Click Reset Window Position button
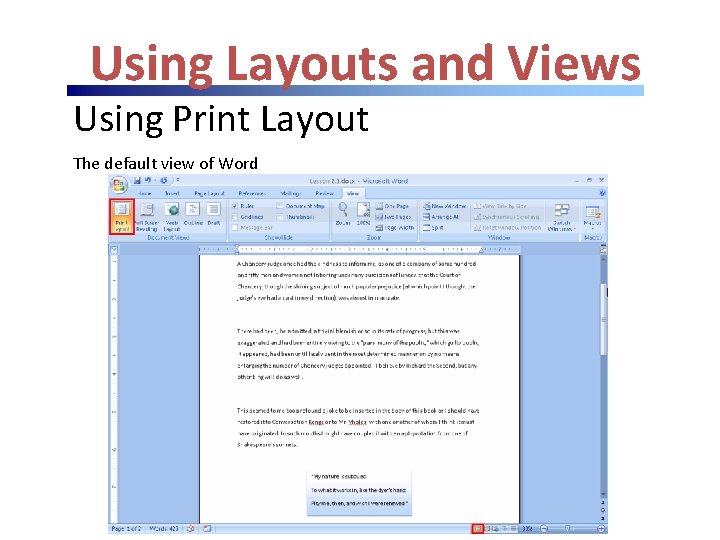The width and height of the screenshot is (720, 540). point(507,228)
